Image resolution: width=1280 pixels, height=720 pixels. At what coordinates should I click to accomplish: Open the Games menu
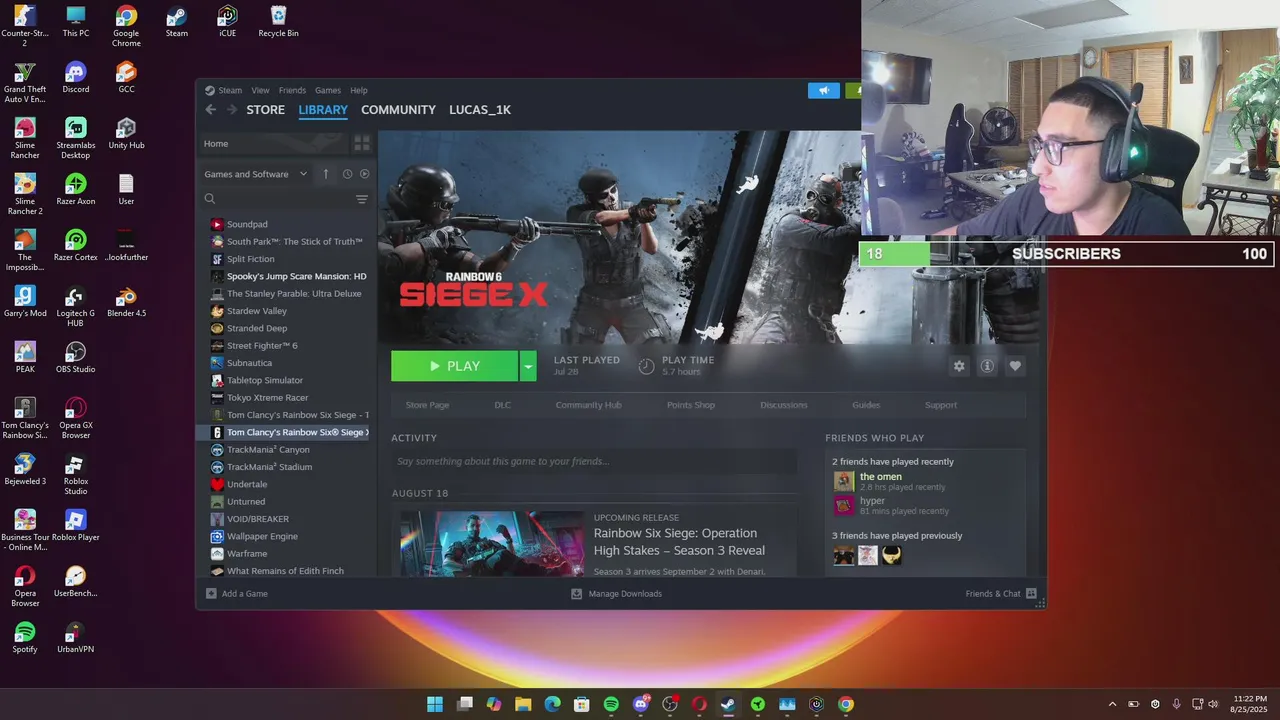tap(328, 90)
